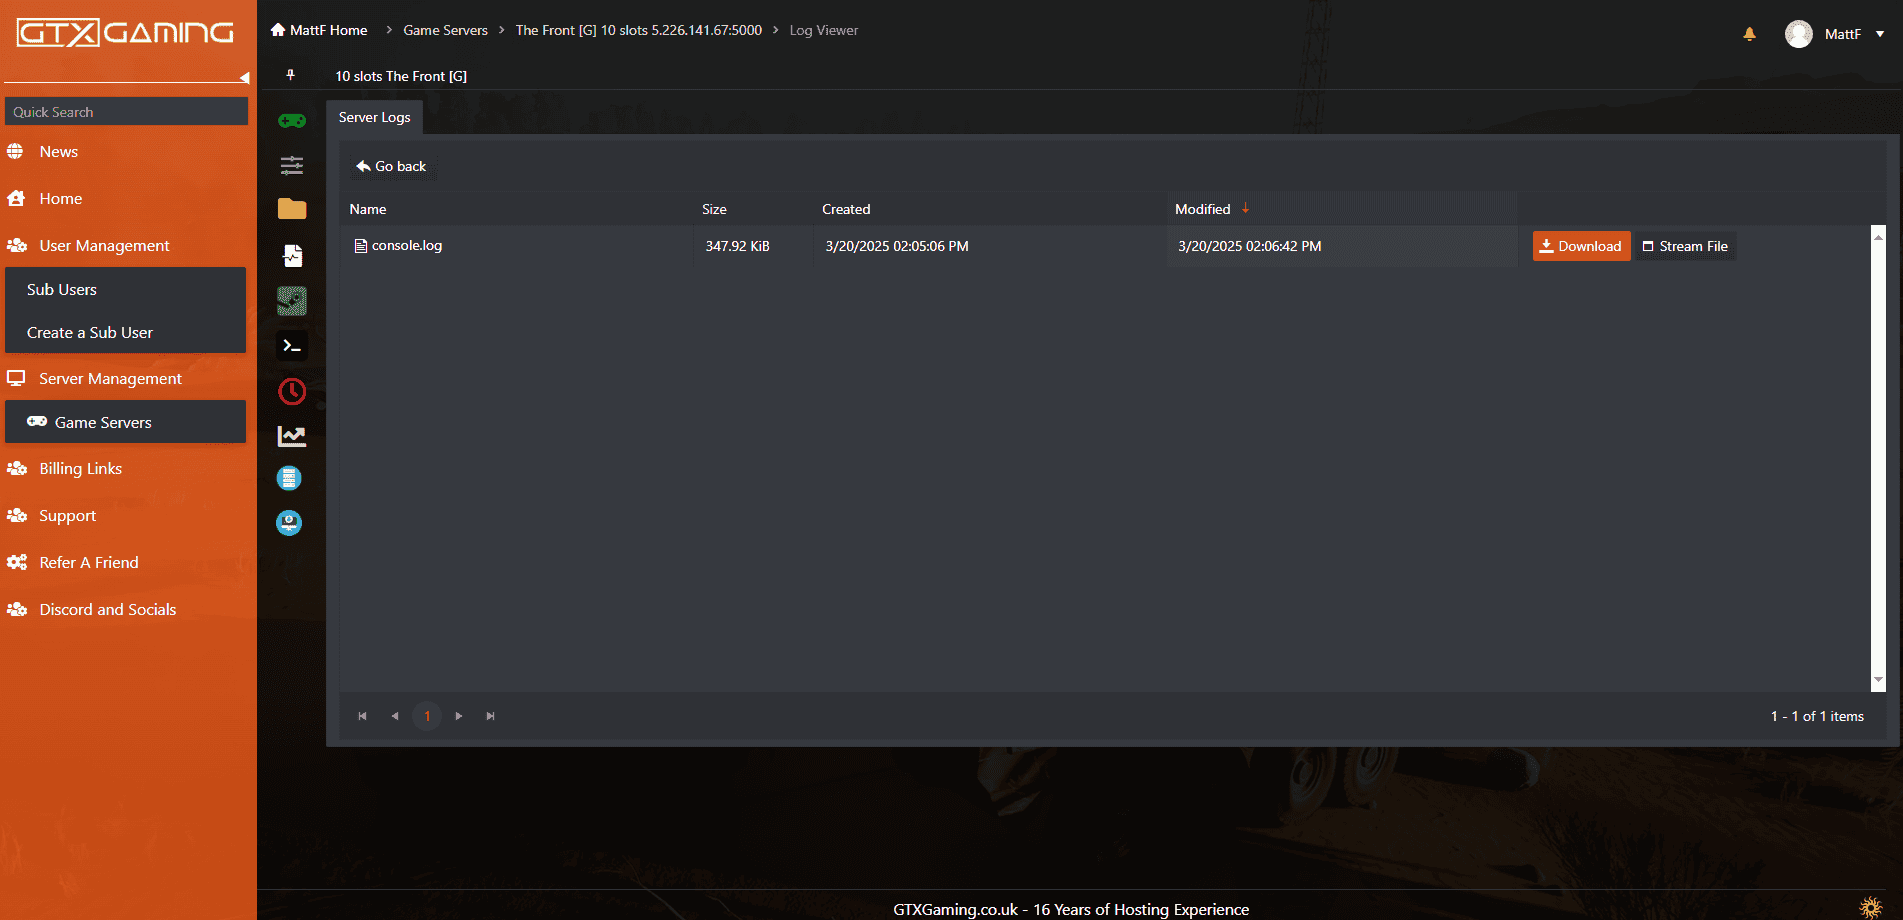Open the server statistics chart icon
This screenshot has width=1903, height=920.
click(292, 436)
